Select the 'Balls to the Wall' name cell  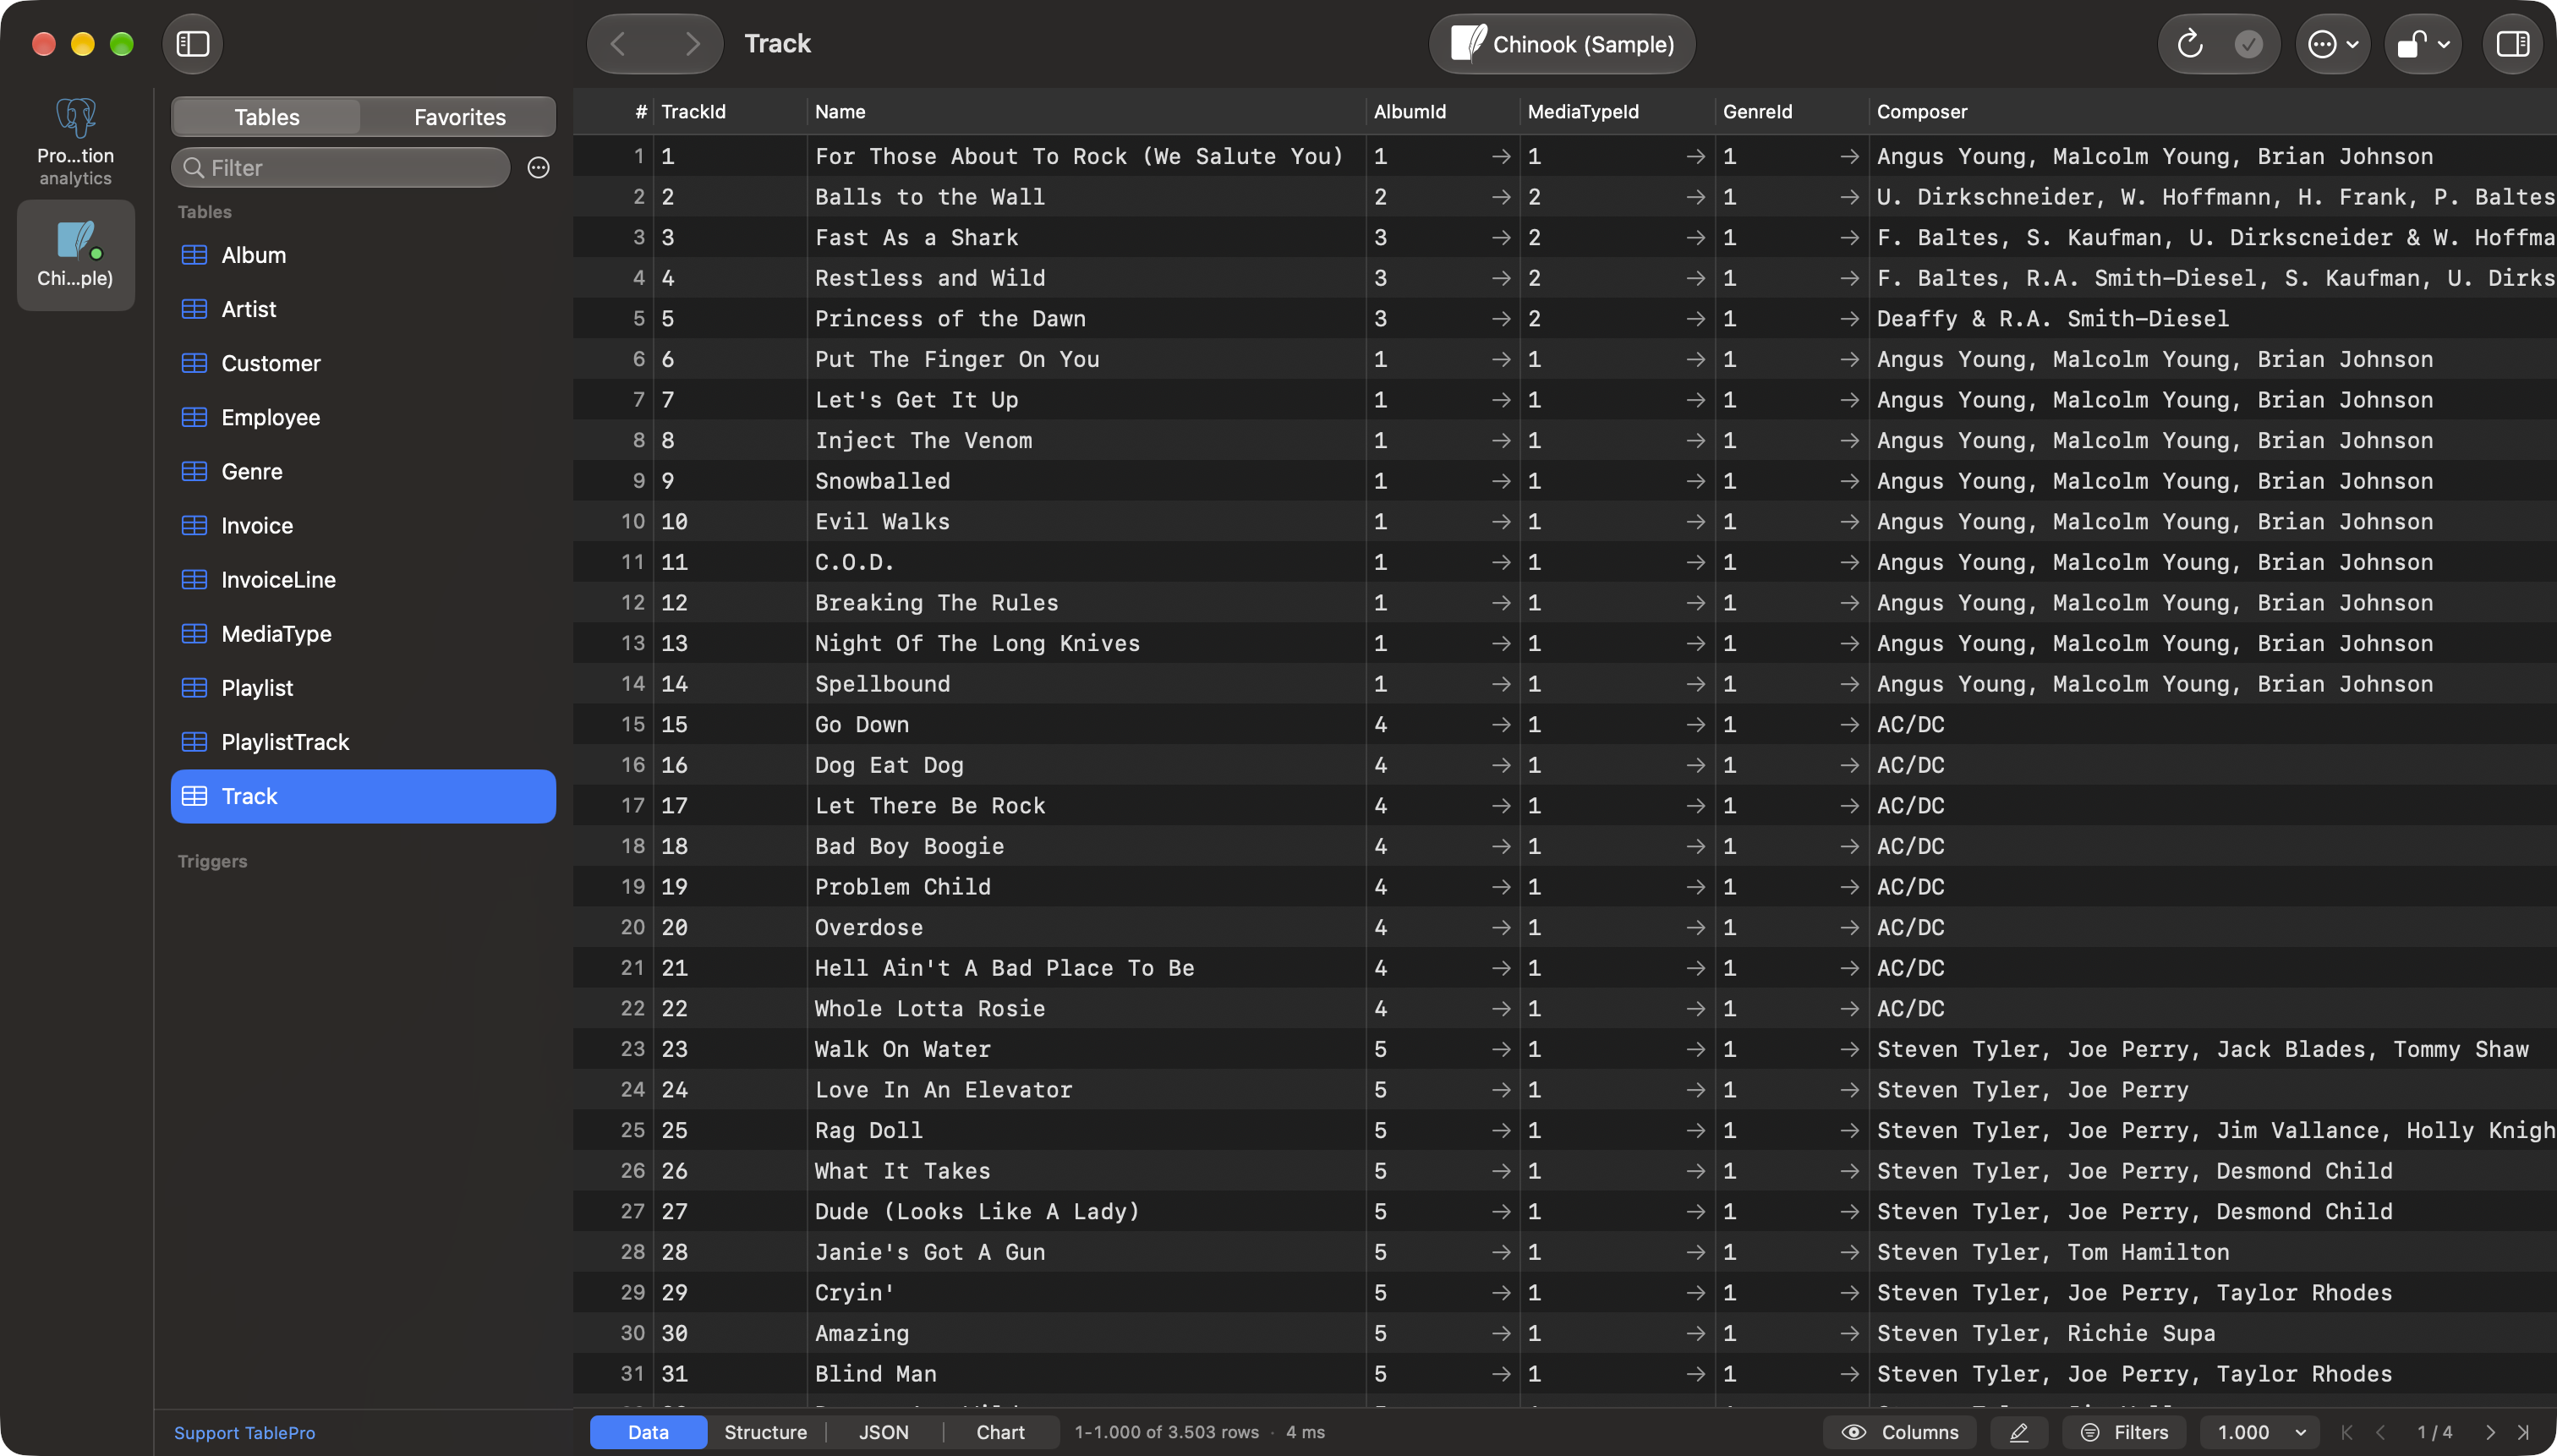1086,197
